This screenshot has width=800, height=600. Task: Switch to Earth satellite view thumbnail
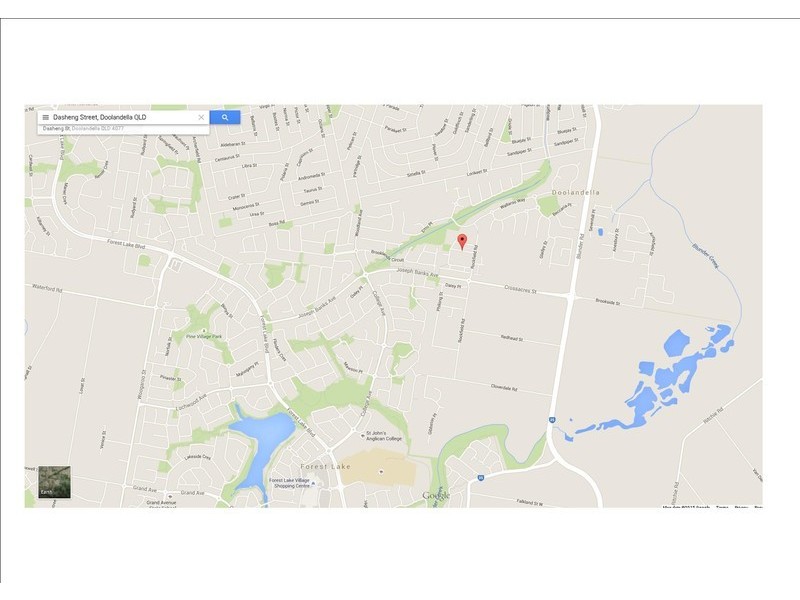click(x=55, y=482)
